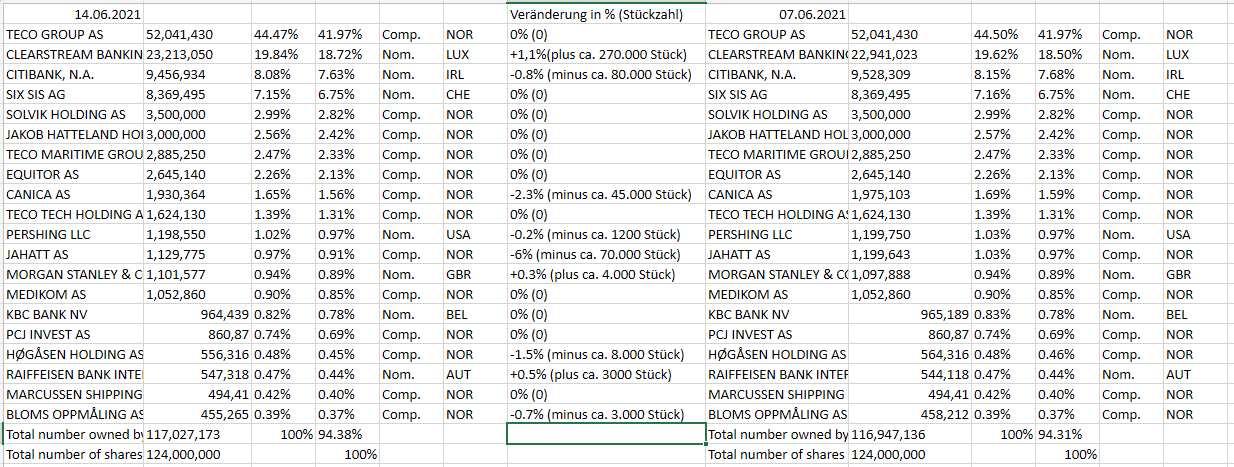Image resolution: width=1234 pixels, height=467 pixels.
Task: Click the 94.38% total percentage cell
Action: pyautogui.click(x=347, y=434)
